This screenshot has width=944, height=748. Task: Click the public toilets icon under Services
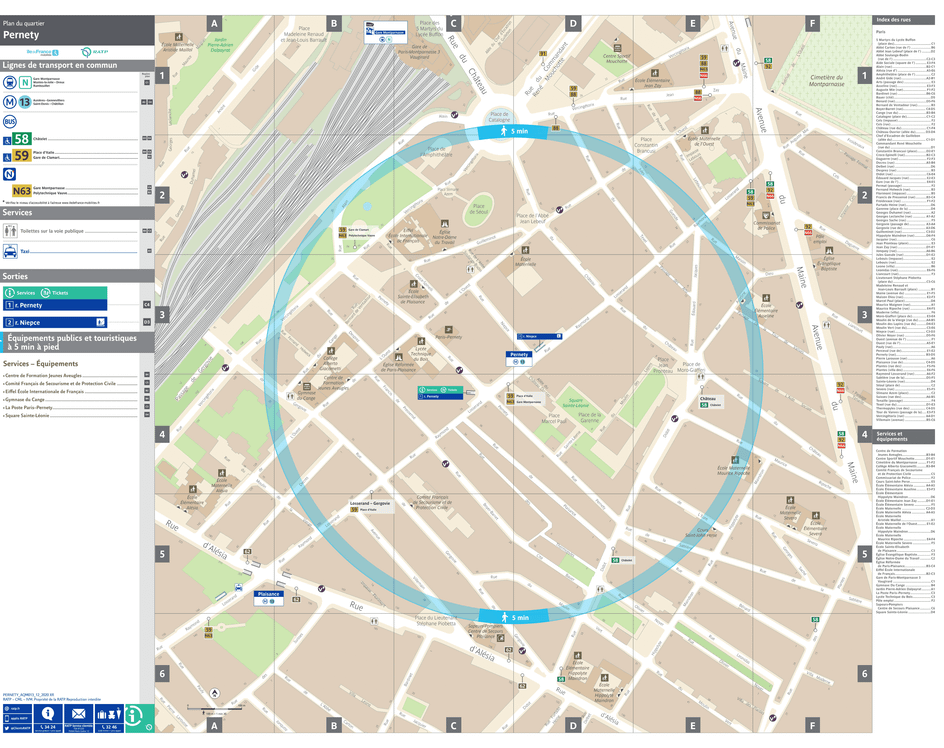[10, 231]
